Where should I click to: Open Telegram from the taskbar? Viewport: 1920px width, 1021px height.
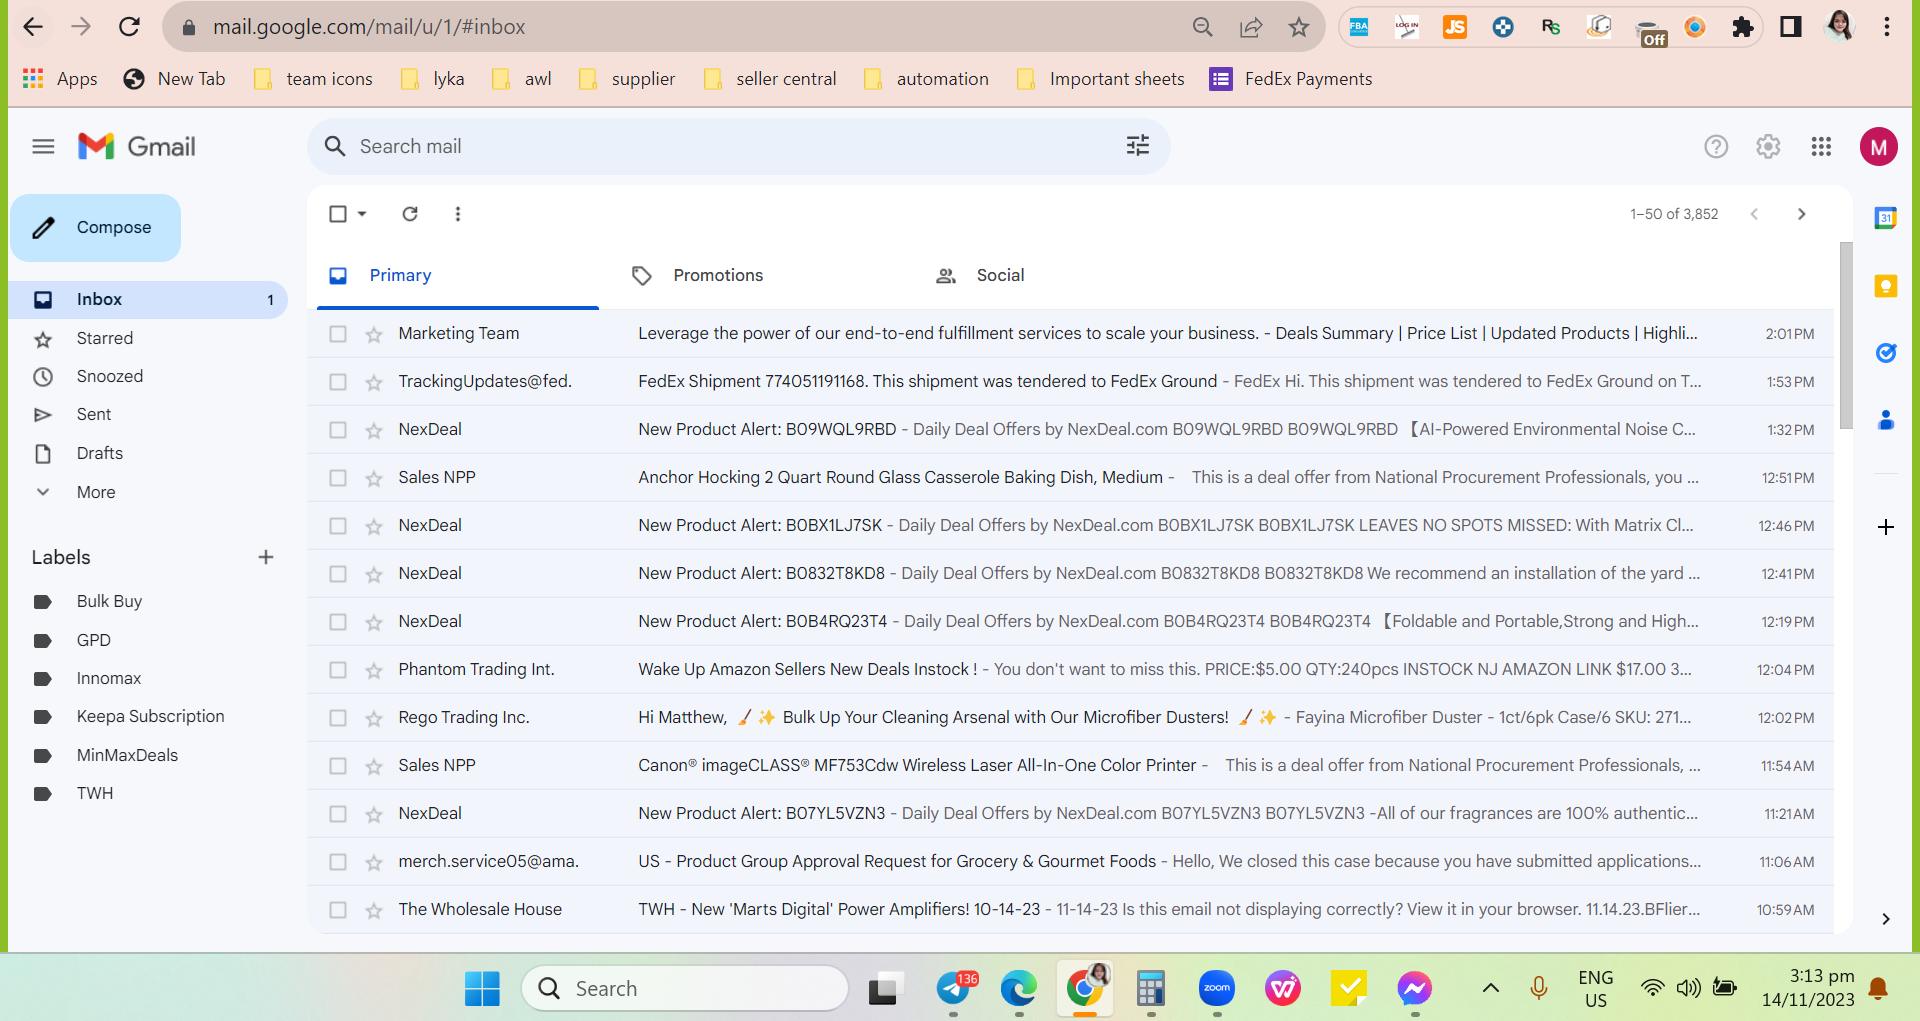coord(954,989)
